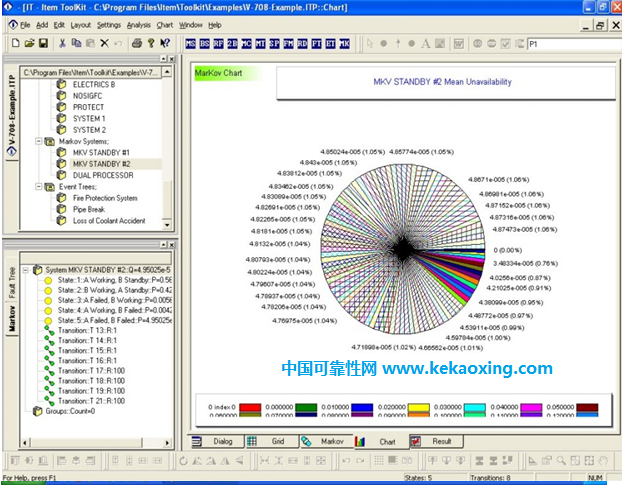This screenshot has width=622, height=489.
Task: Collapse the Event Trees tree node
Action: 38,186
